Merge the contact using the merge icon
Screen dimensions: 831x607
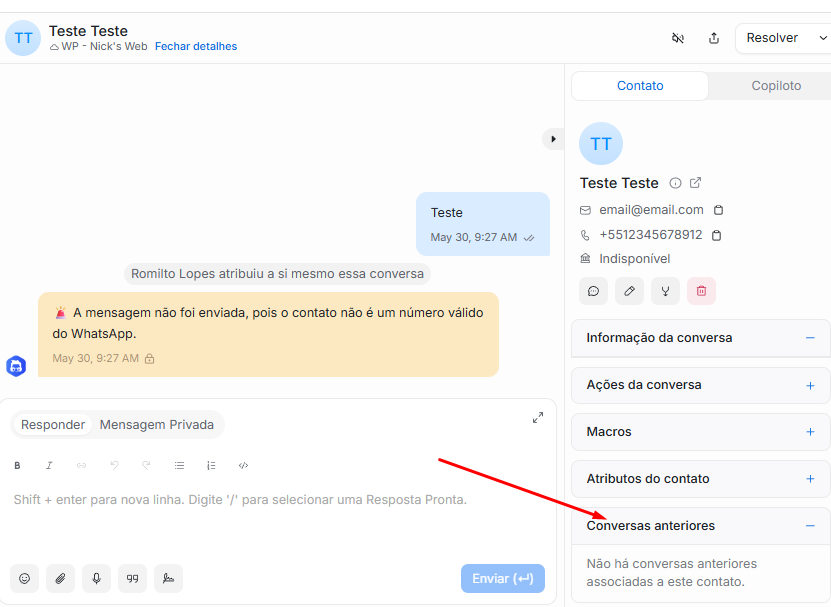[x=665, y=291]
